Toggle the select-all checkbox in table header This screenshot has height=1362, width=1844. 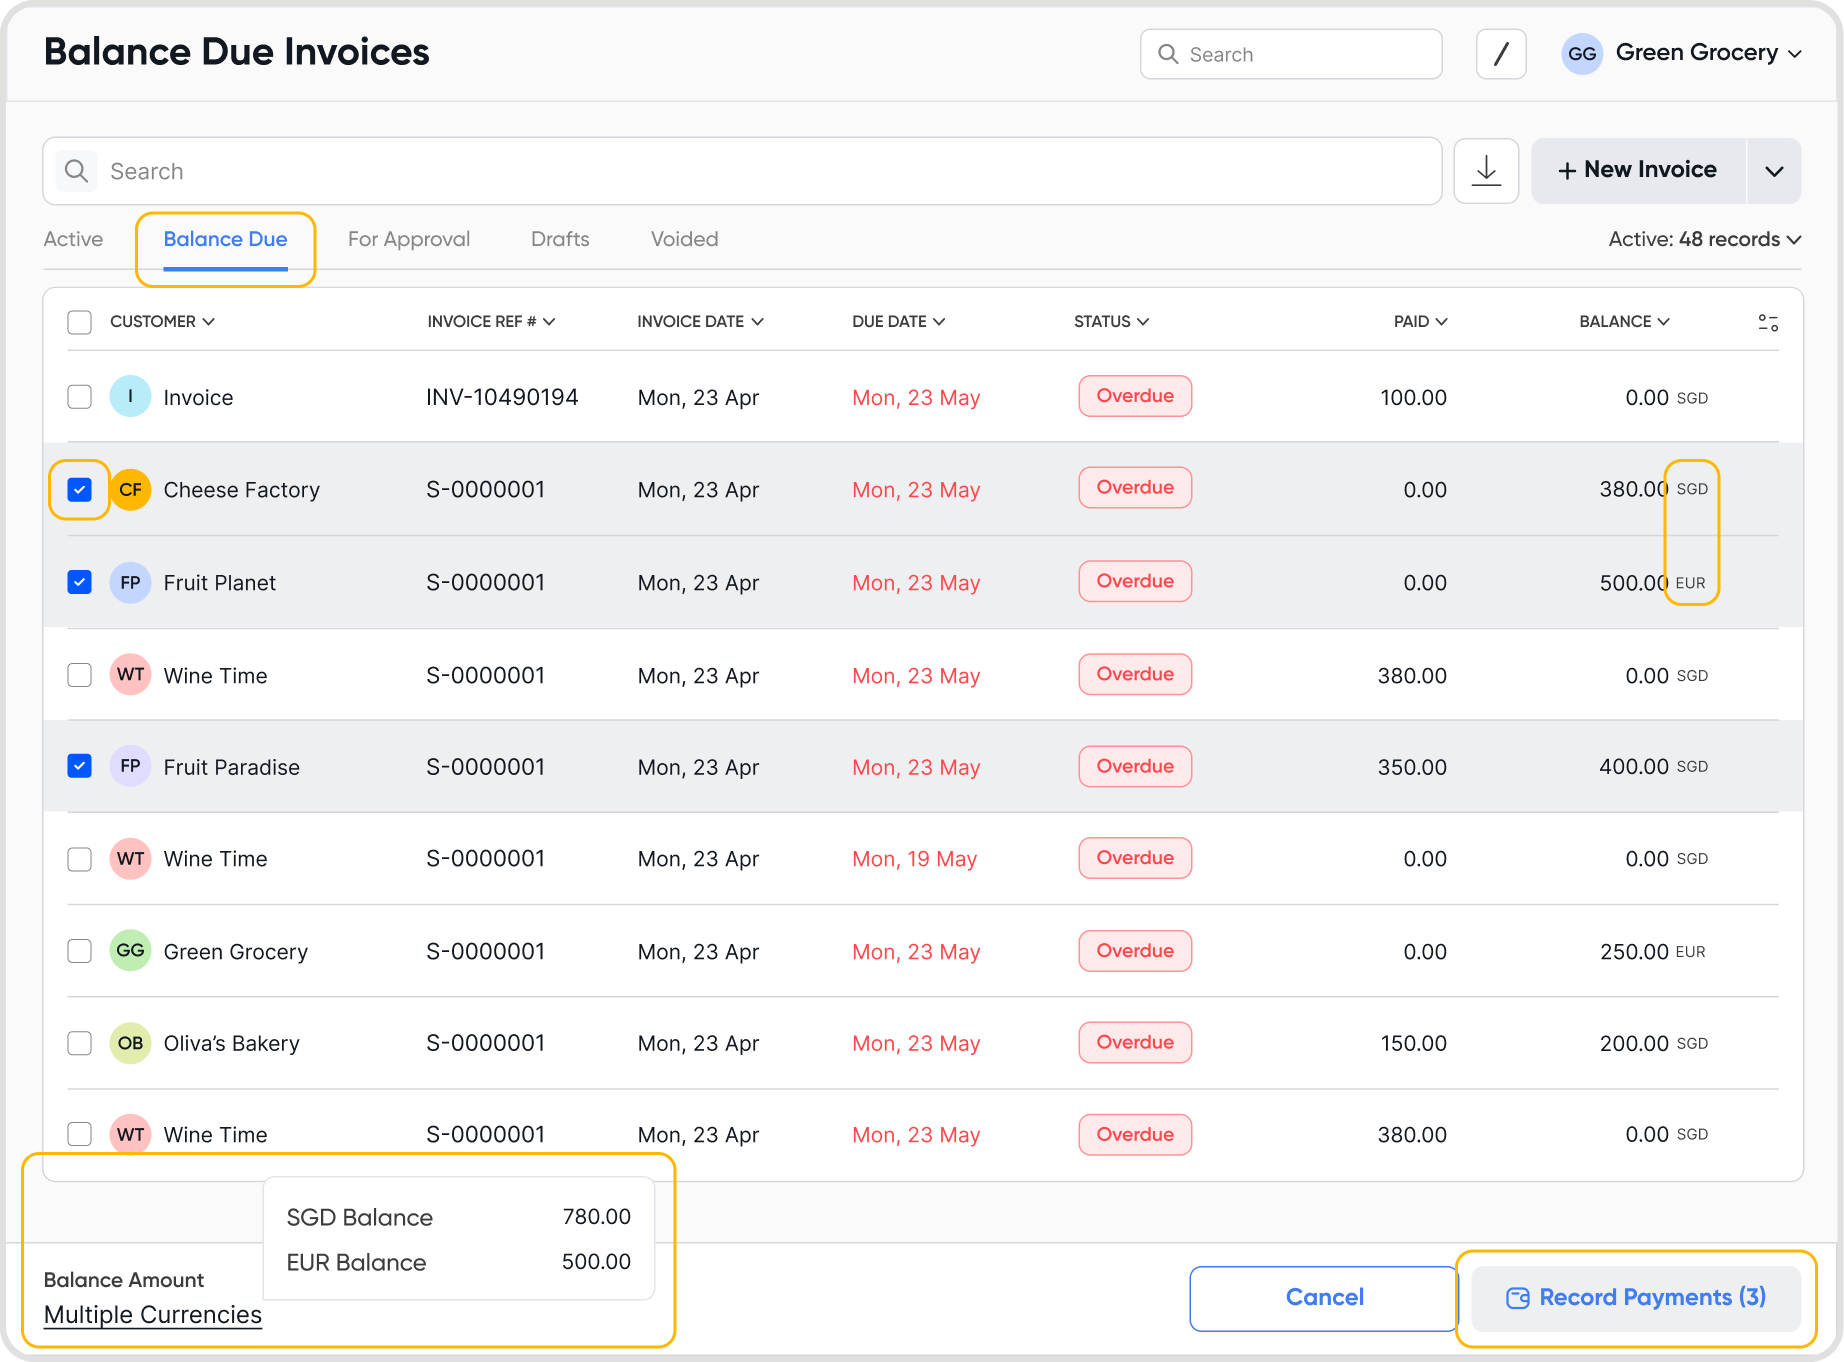(80, 322)
